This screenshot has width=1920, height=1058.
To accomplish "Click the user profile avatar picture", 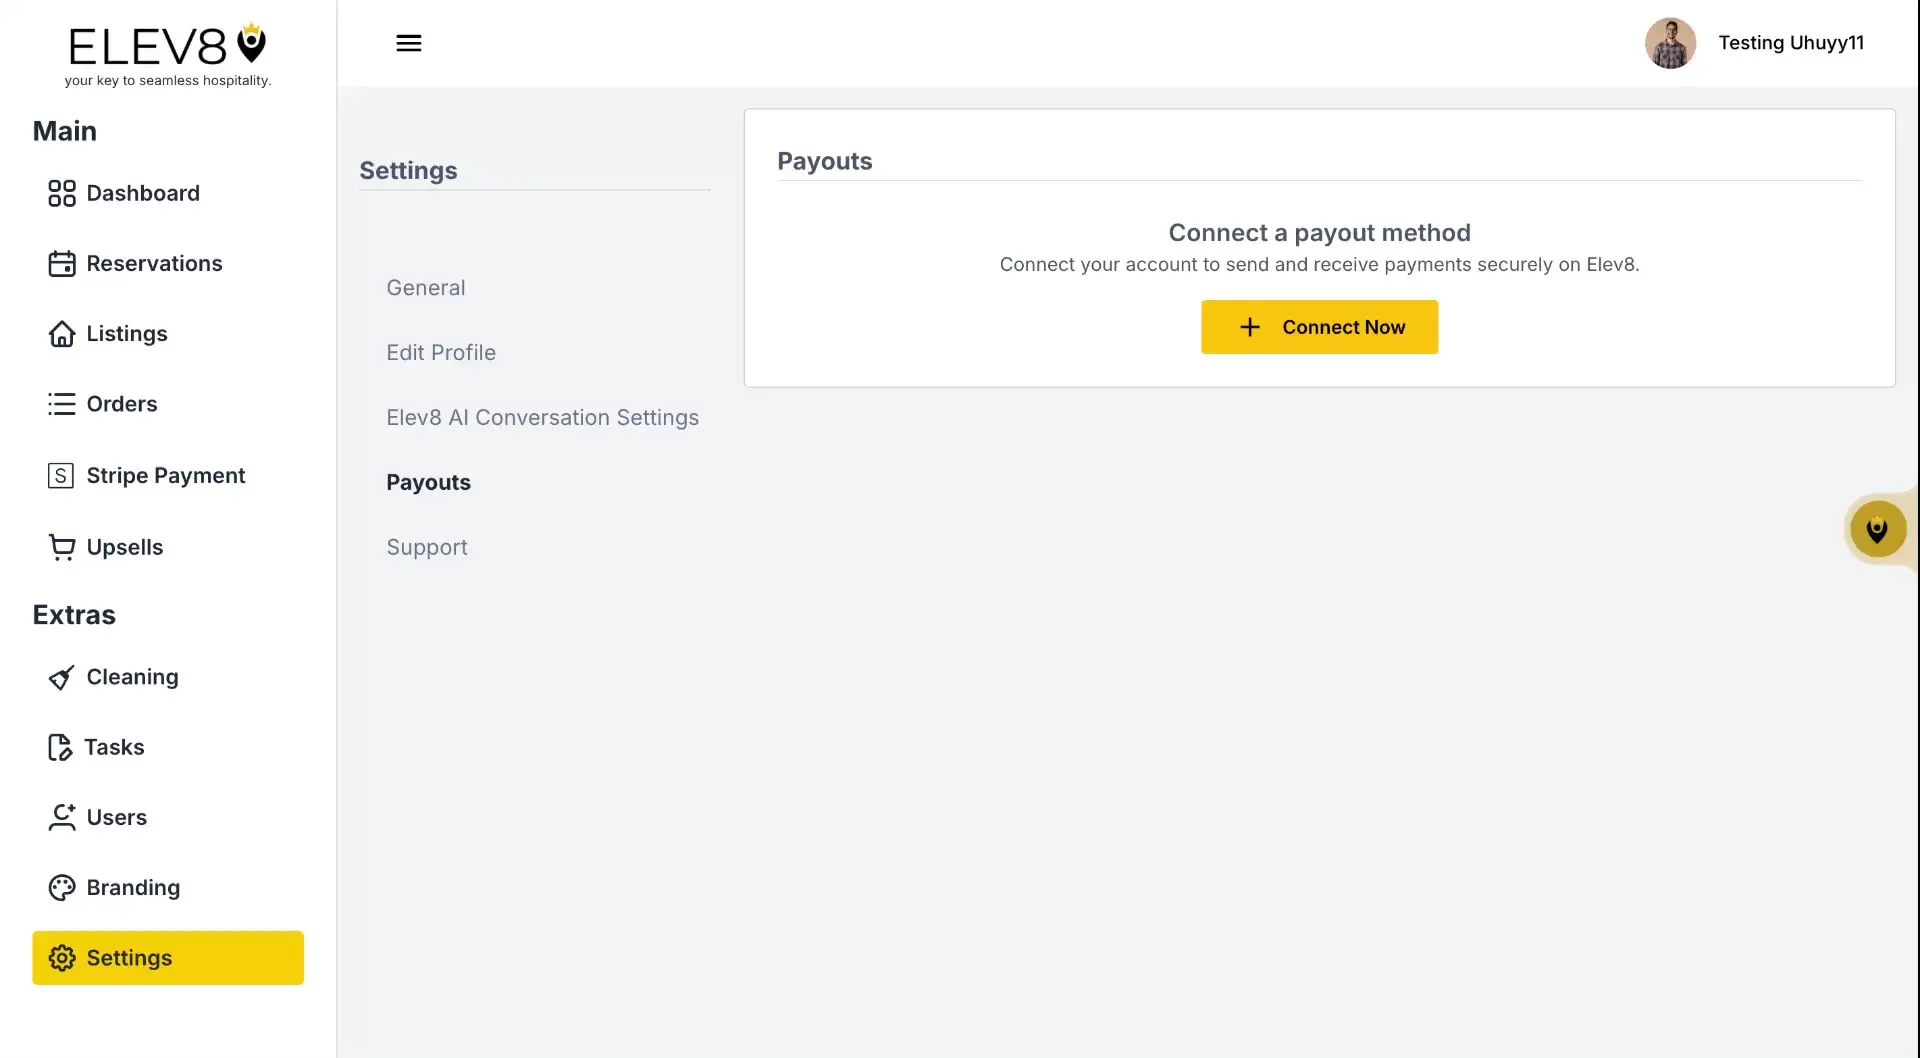I will tap(1670, 43).
